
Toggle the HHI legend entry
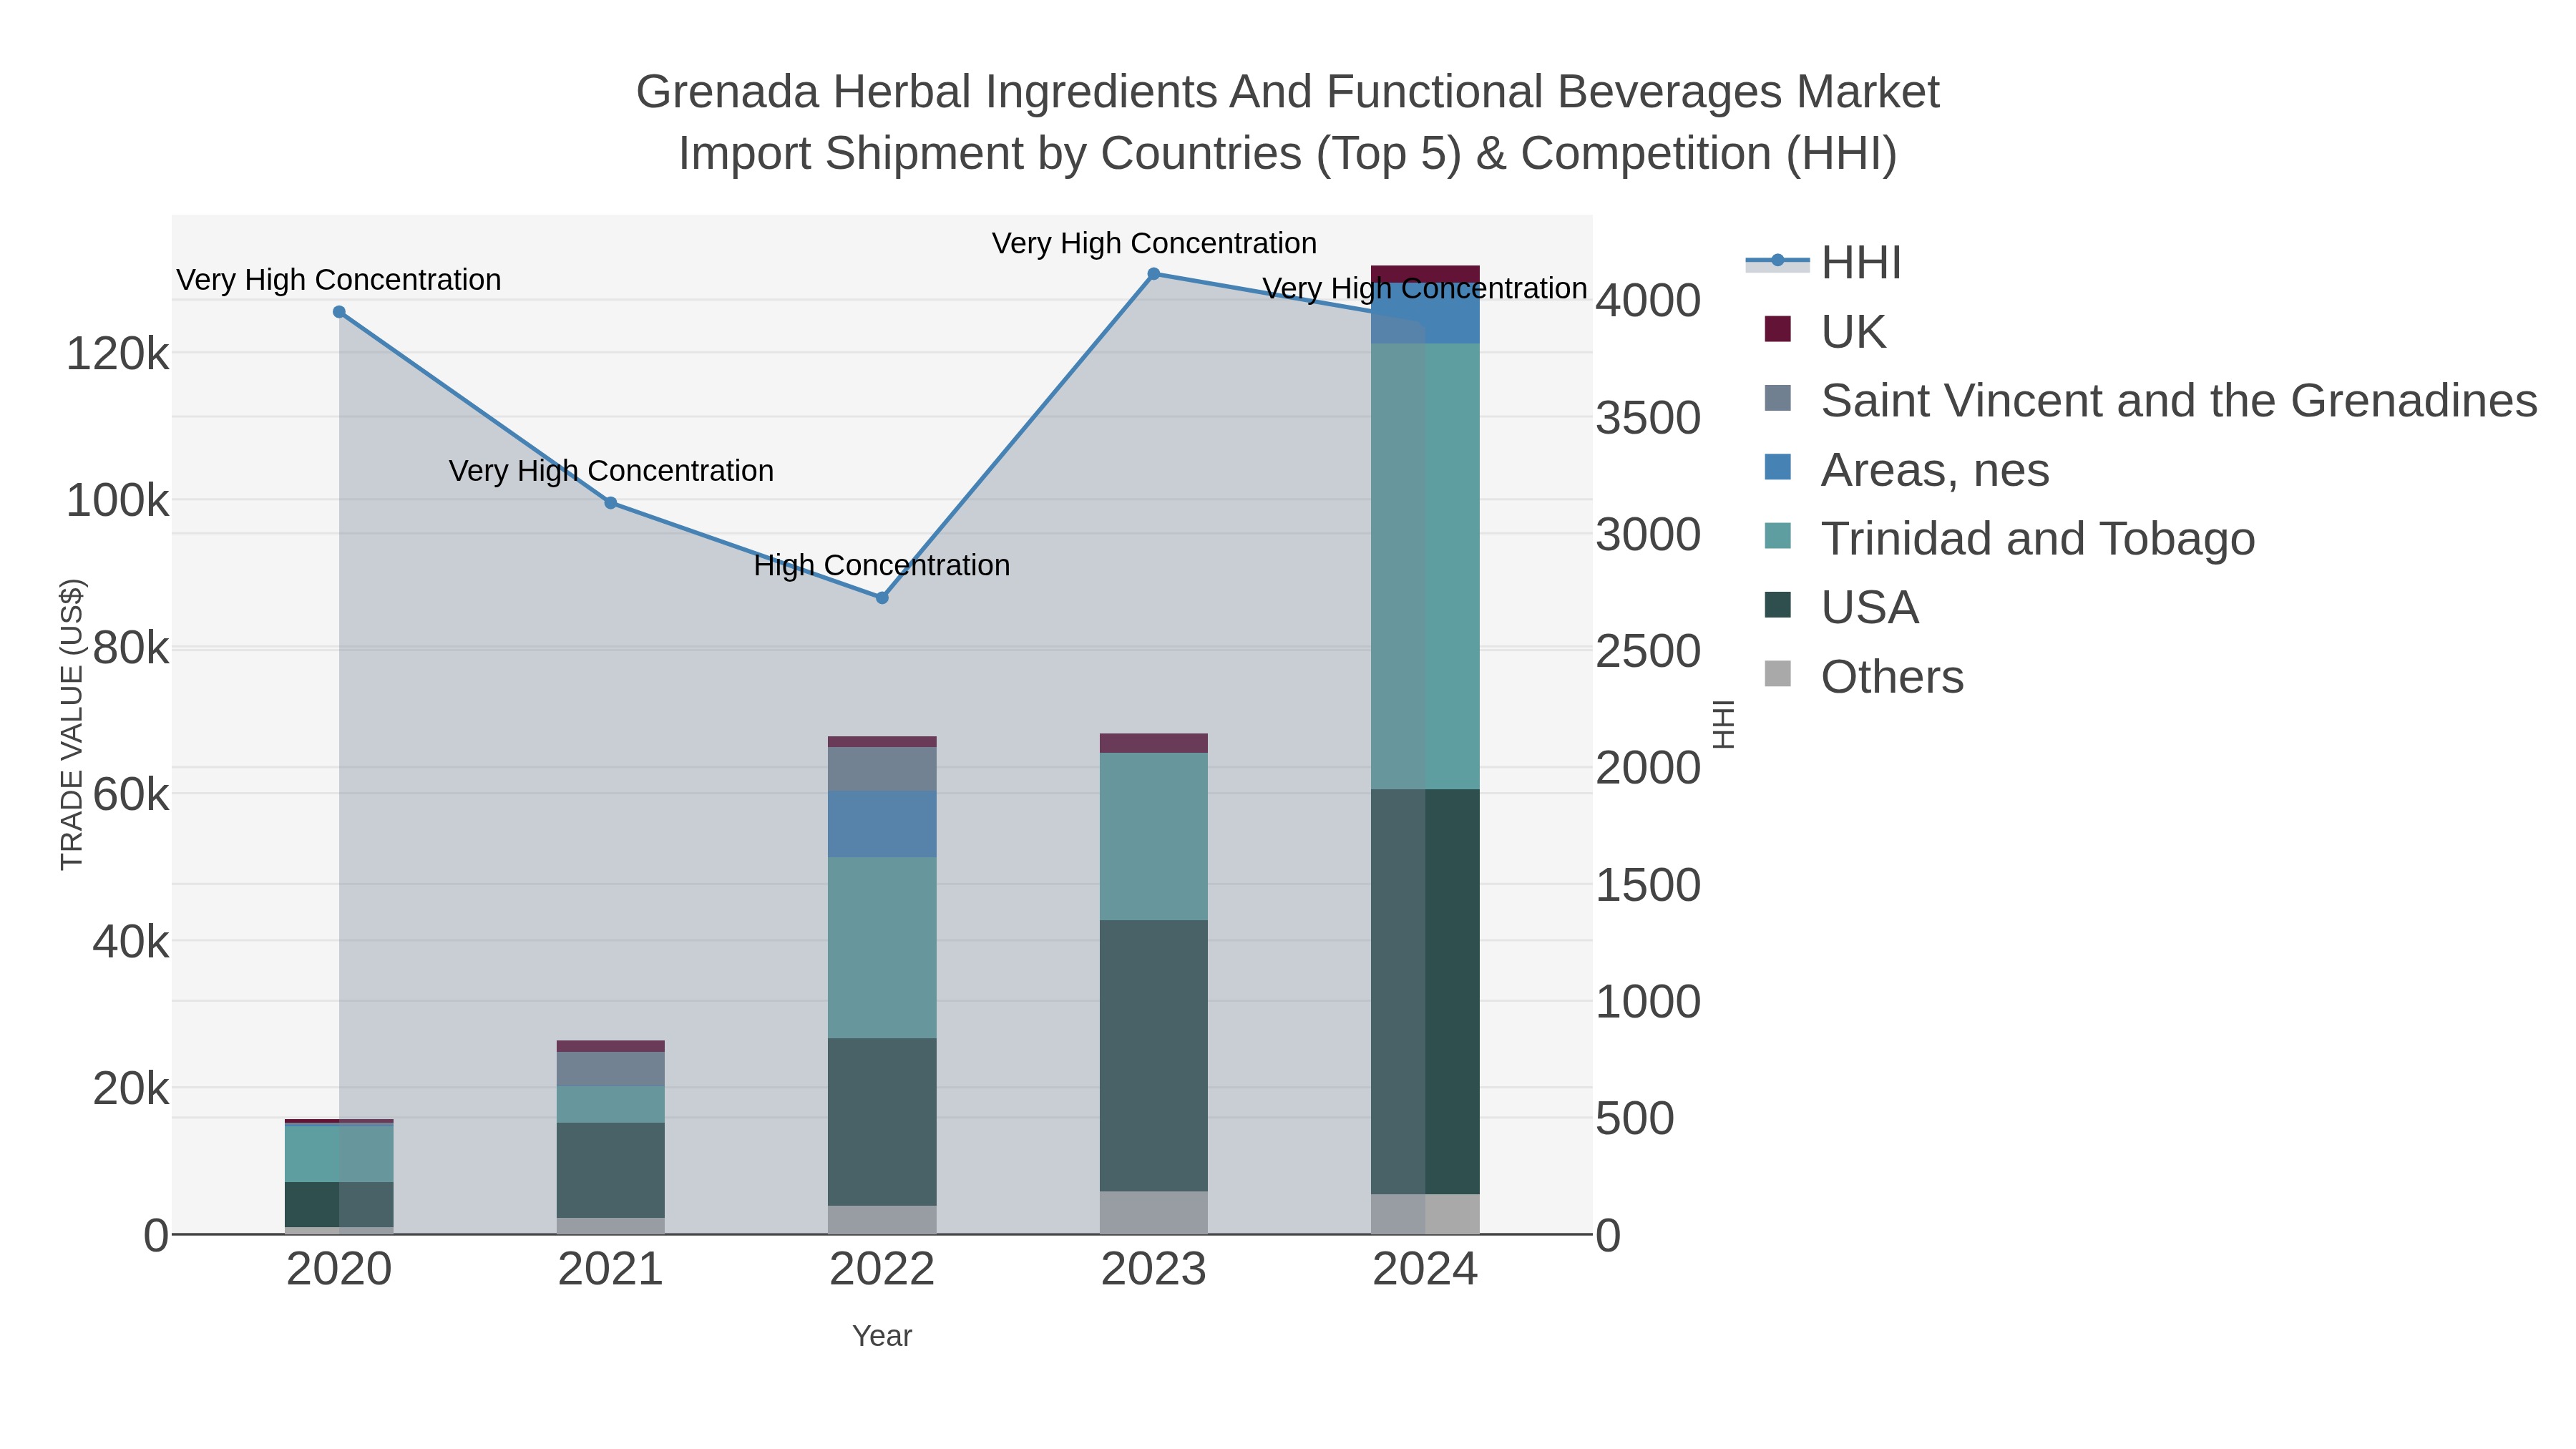click(x=1823, y=263)
